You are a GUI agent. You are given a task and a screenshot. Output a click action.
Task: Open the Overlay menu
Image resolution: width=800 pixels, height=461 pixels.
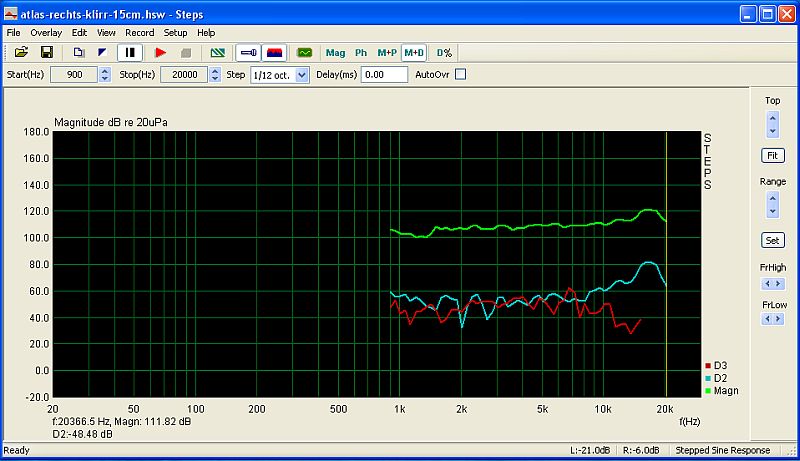[46, 33]
